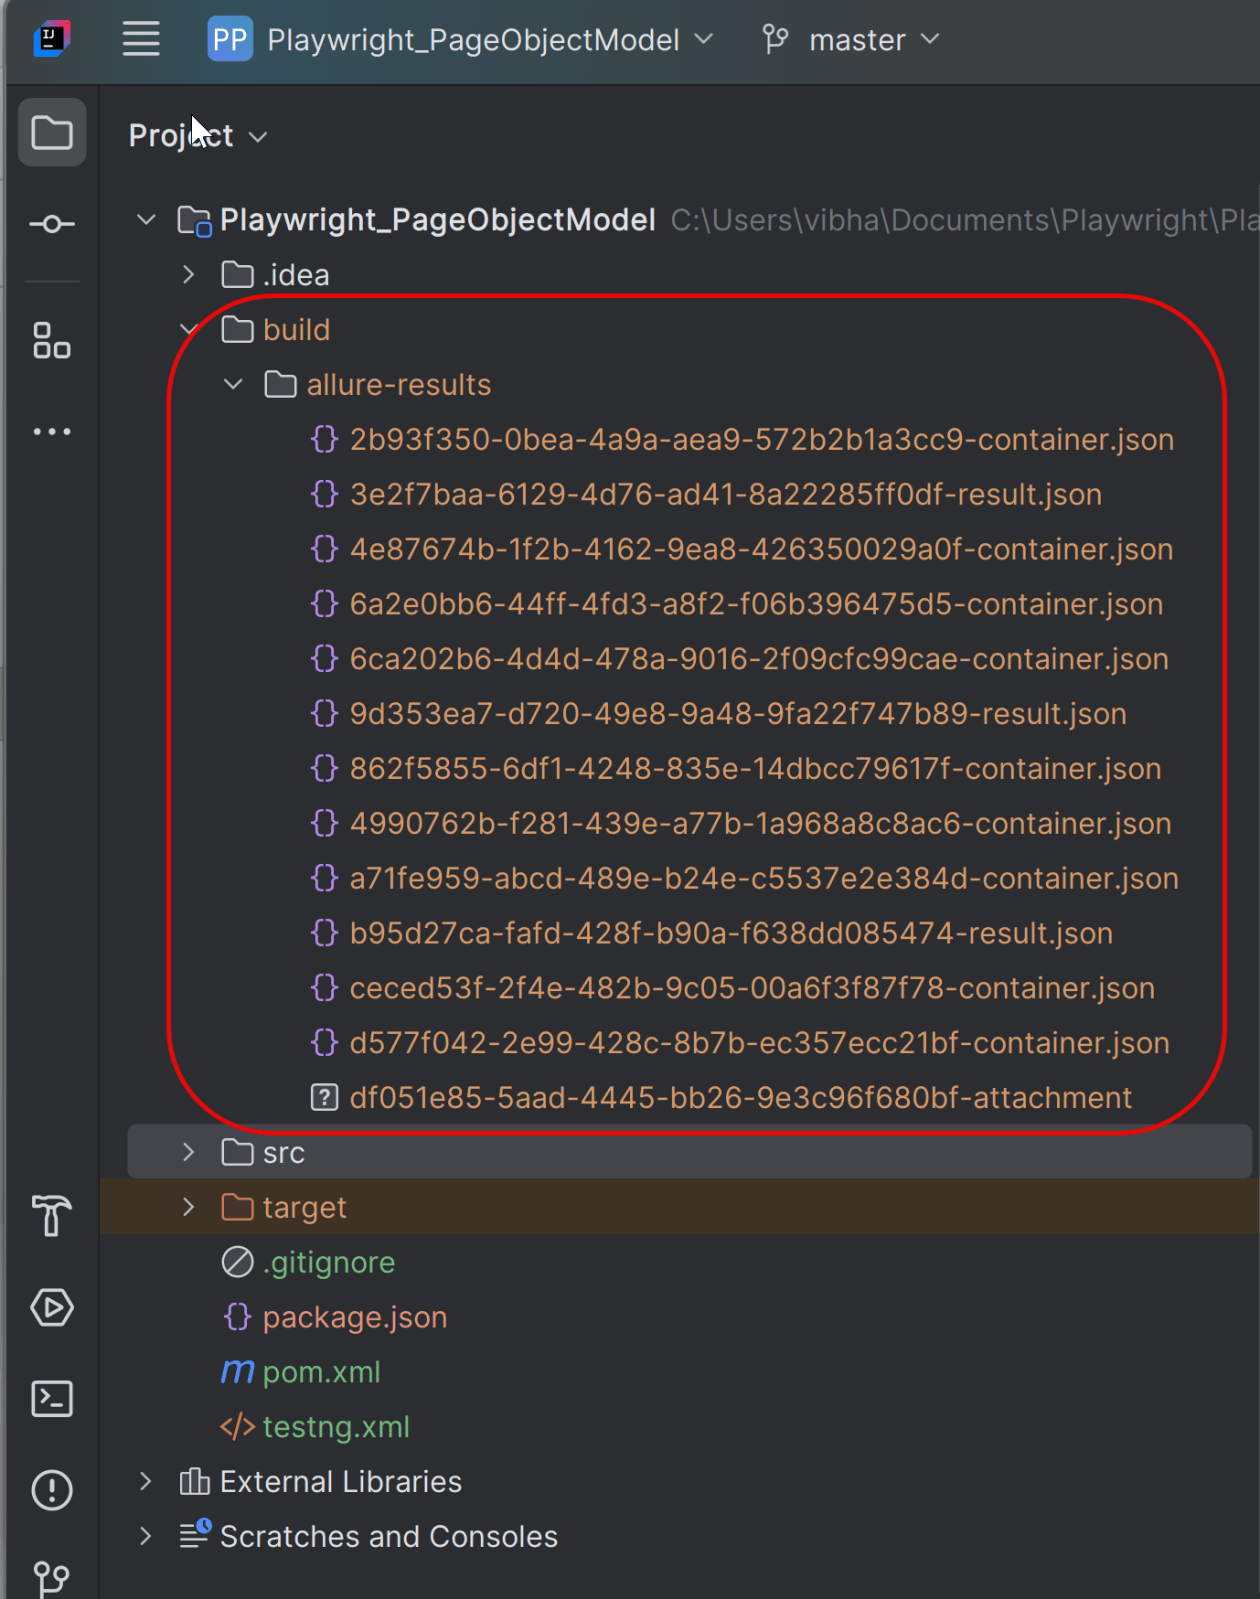The height and width of the screenshot is (1599, 1260).
Task: Expand External Libraries node
Action: coord(146,1481)
